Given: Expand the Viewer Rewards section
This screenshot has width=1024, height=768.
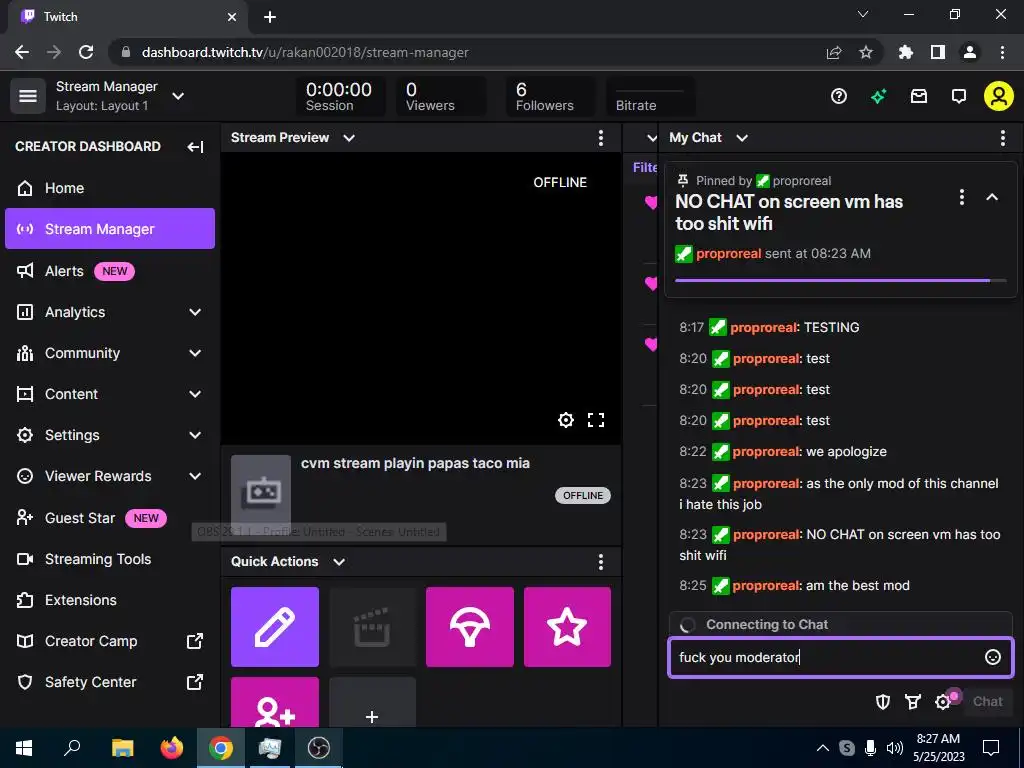Looking at the screenshot, I should pyautogui.click(x=195, y=476).
